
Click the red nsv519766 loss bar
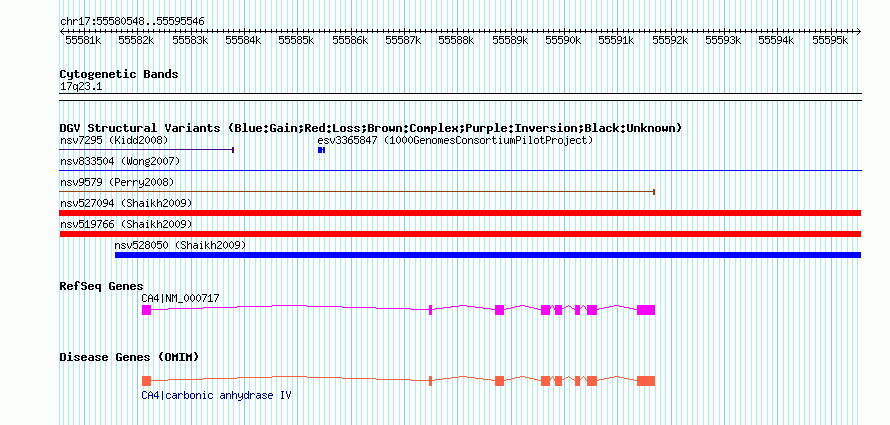pos(460,234)
